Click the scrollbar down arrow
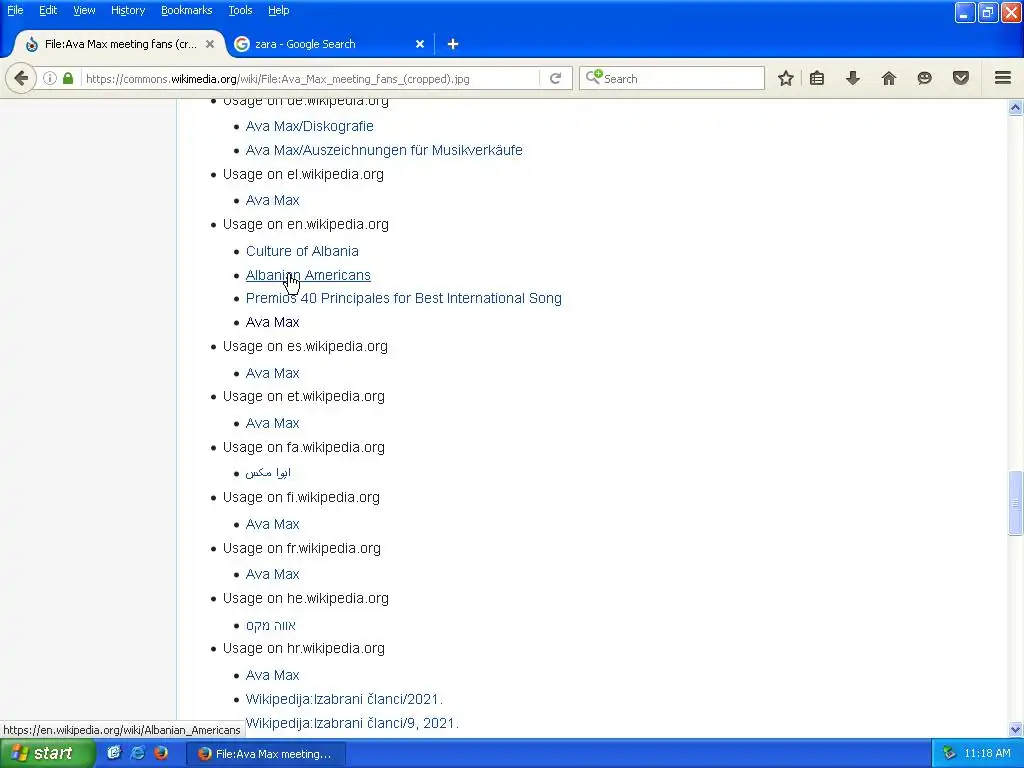The height and width of the screenshot is (768, 1024). point(1015,729)
